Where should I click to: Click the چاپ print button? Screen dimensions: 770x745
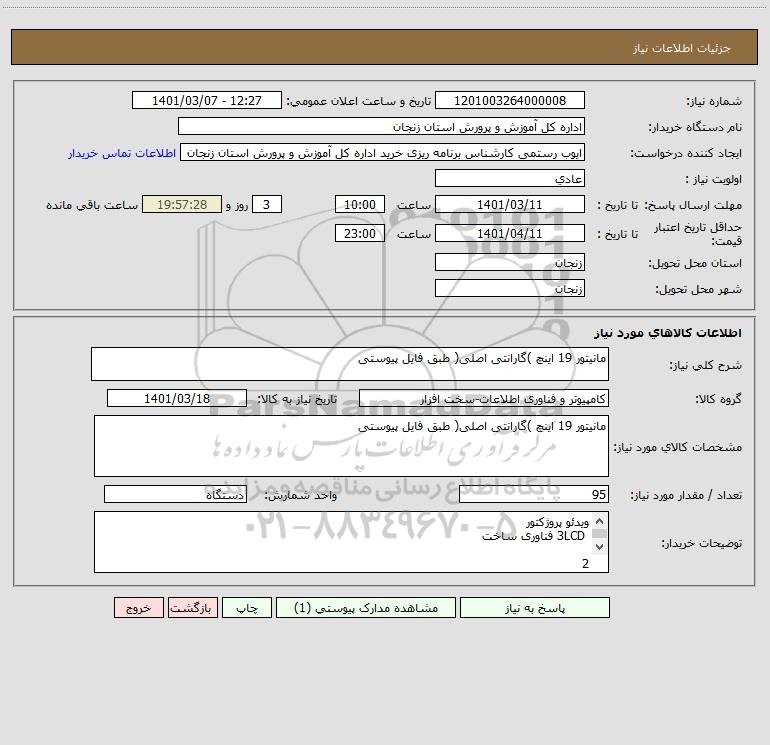click(247, 607)
